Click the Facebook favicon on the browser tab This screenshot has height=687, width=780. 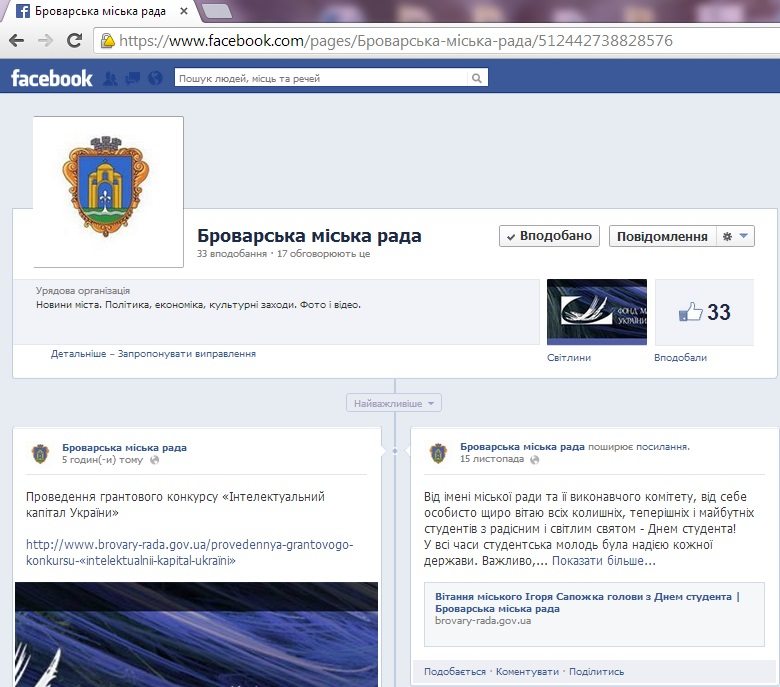tap(23, 11)
